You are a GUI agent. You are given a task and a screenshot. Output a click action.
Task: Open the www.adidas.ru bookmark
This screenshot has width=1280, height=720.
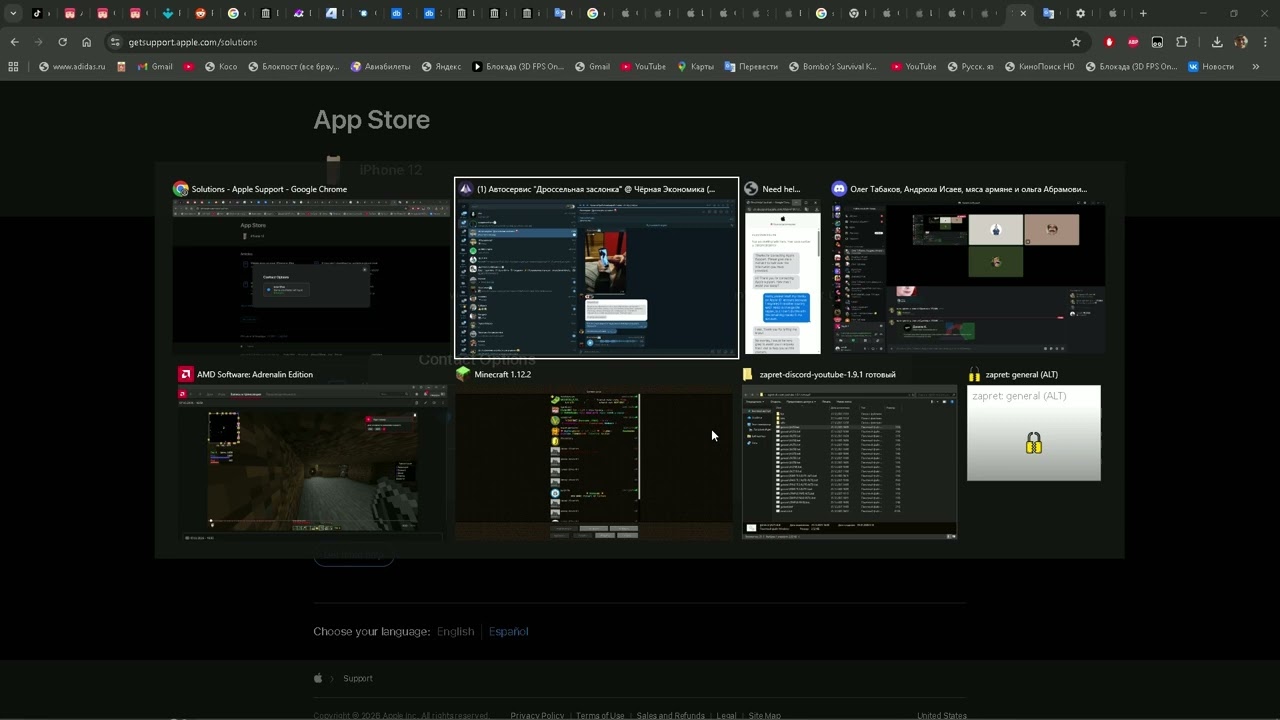click(71, 67)
